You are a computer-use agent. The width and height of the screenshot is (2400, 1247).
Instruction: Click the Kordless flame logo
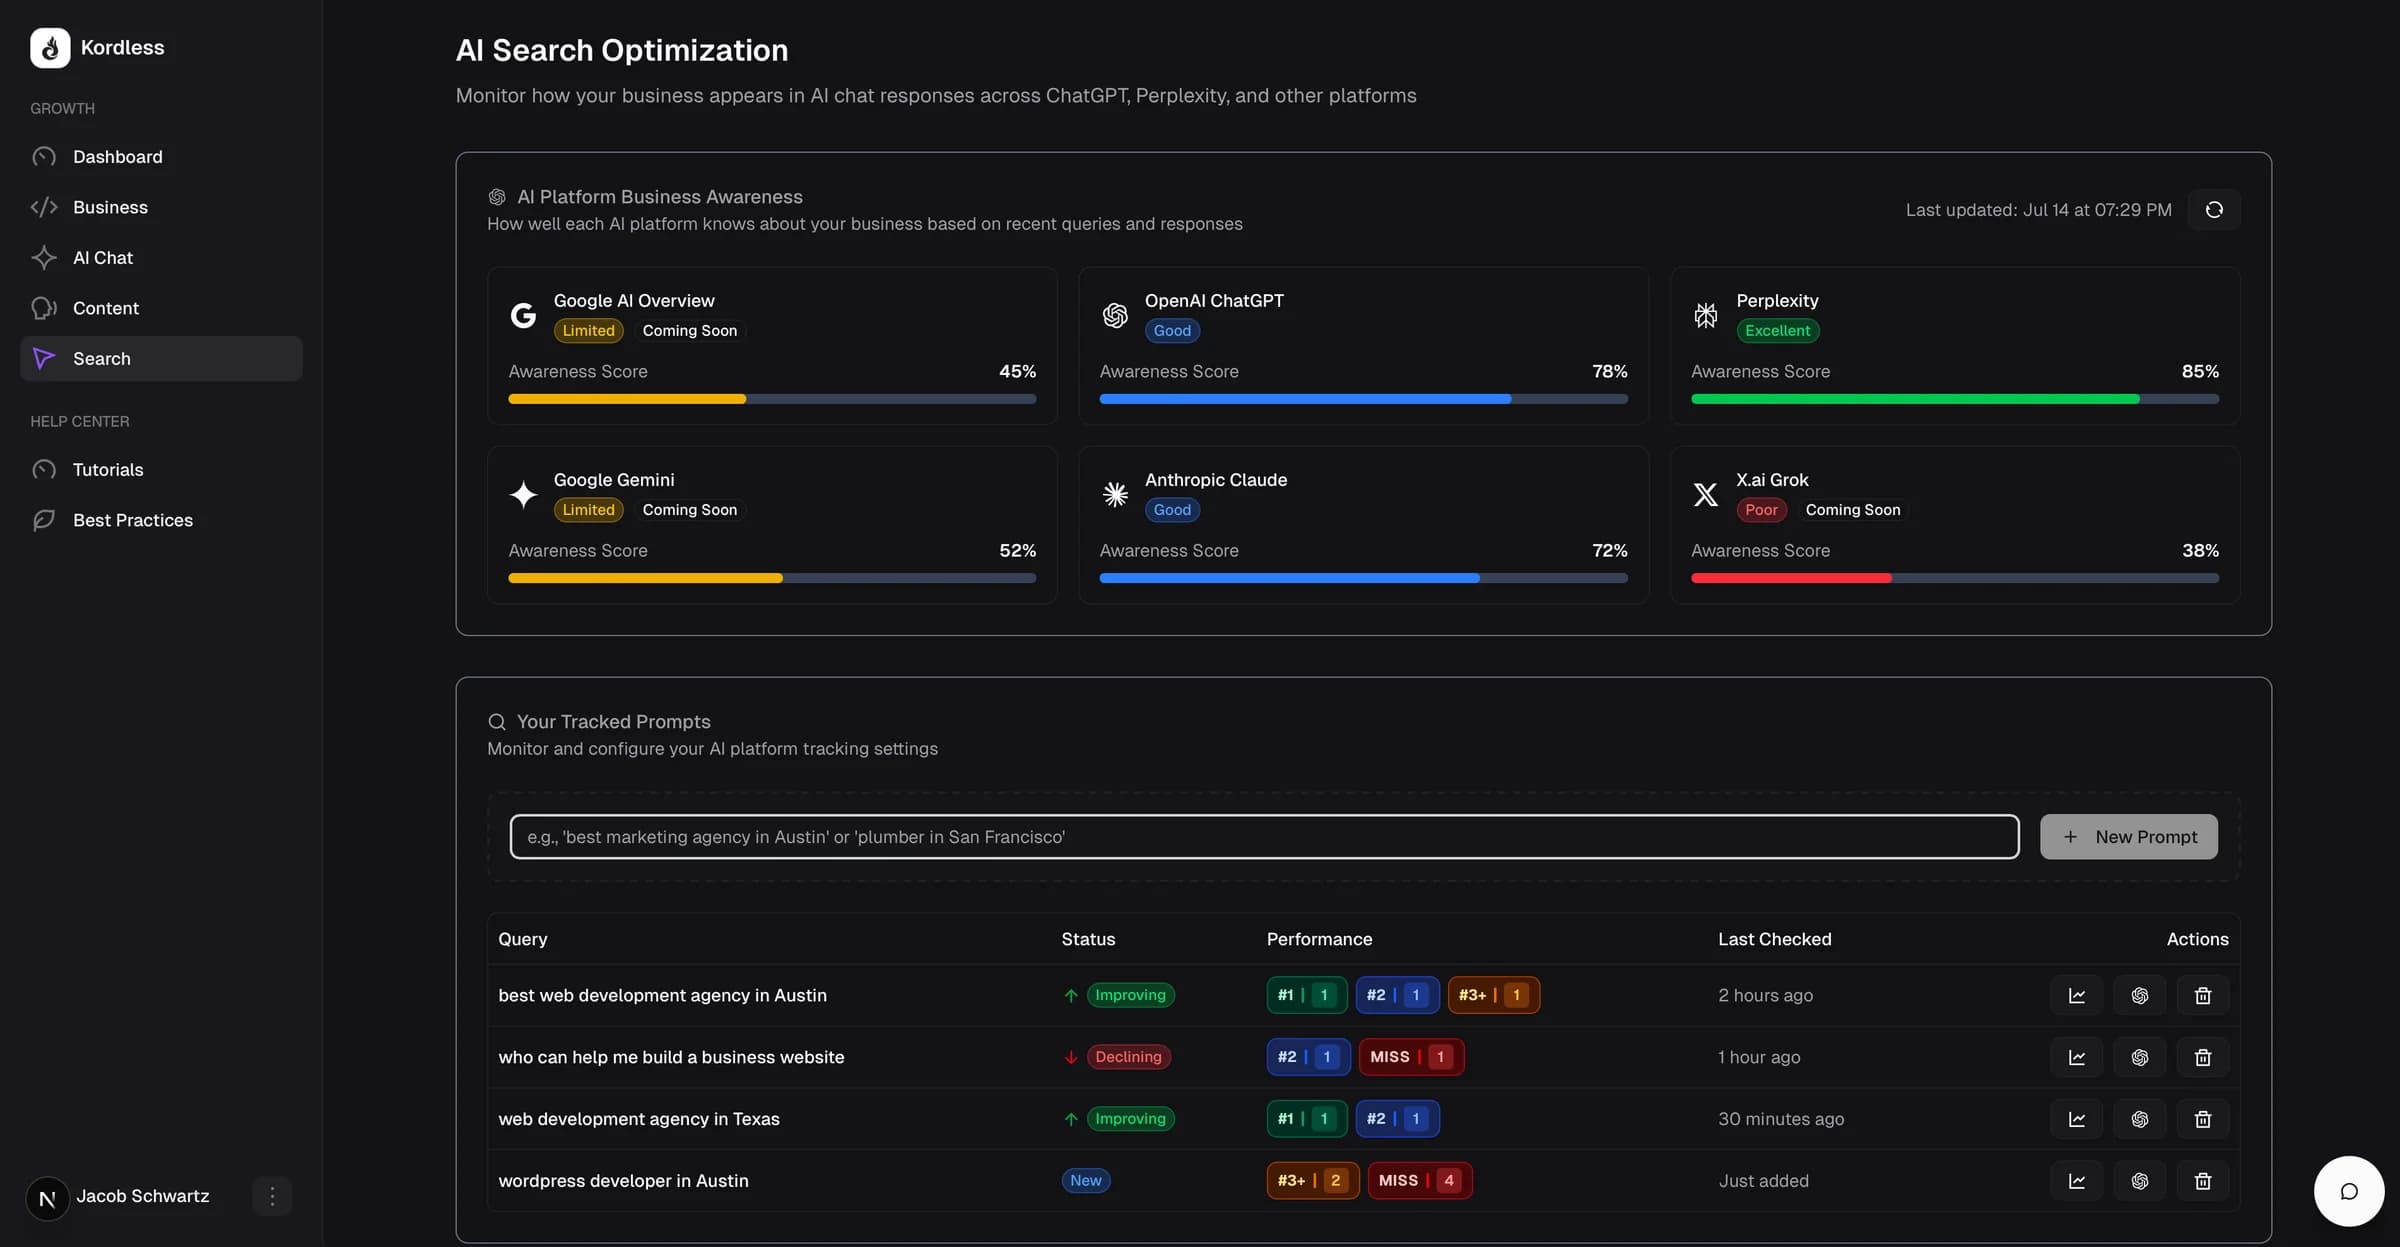(x=50, y=47)
